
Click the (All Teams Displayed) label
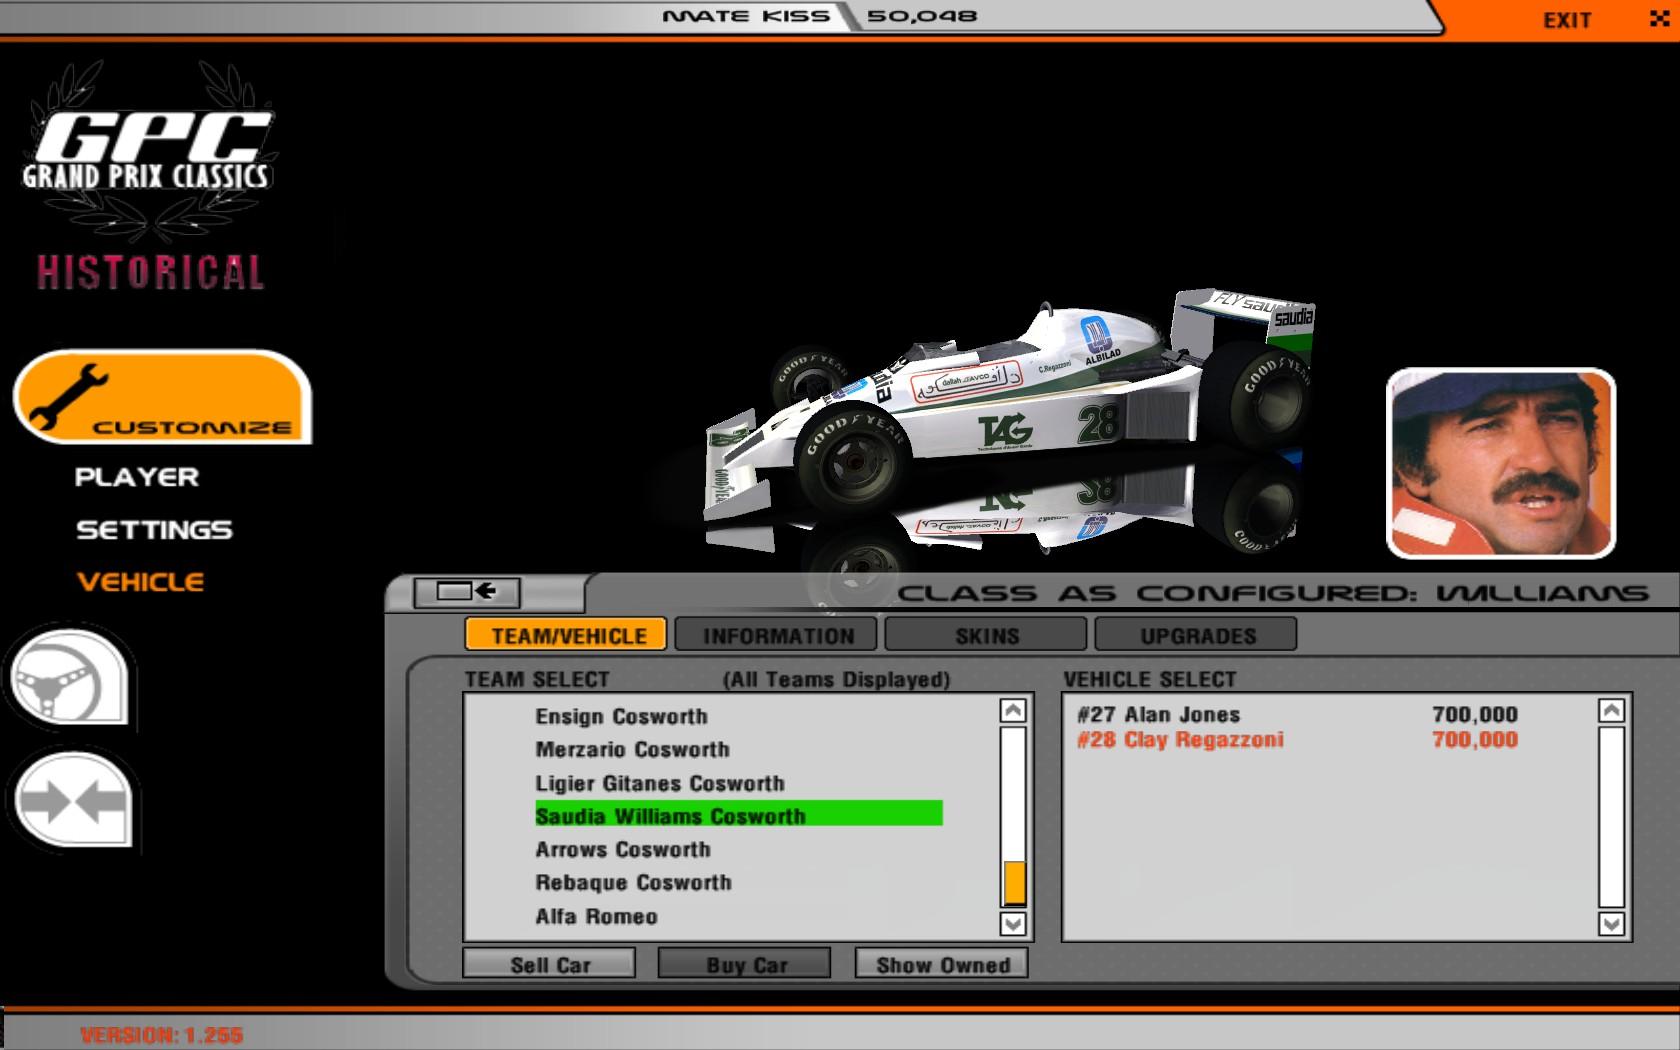click(836, 679)
